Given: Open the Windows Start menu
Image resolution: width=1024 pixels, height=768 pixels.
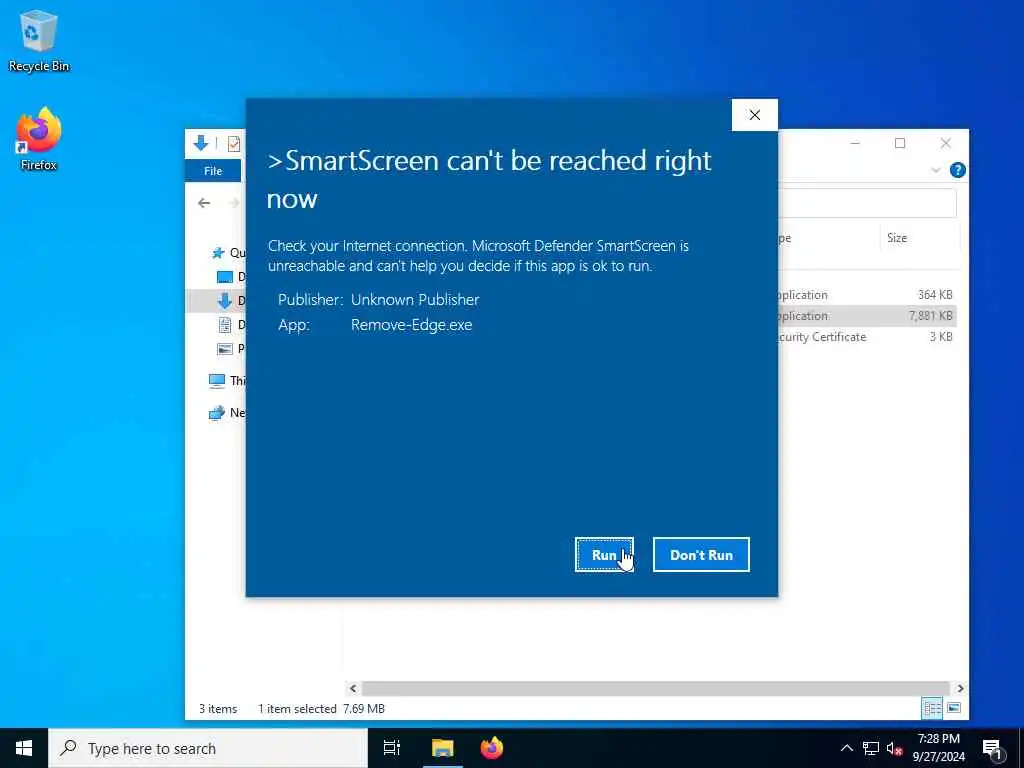Looking at the screenshot, I should [x=24, y=748].
